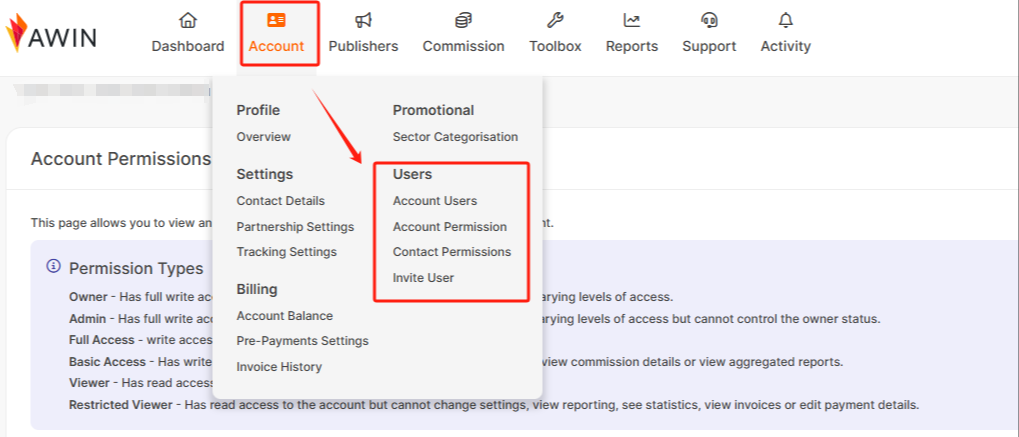Click the Account ID card icon

click(276, 20)
